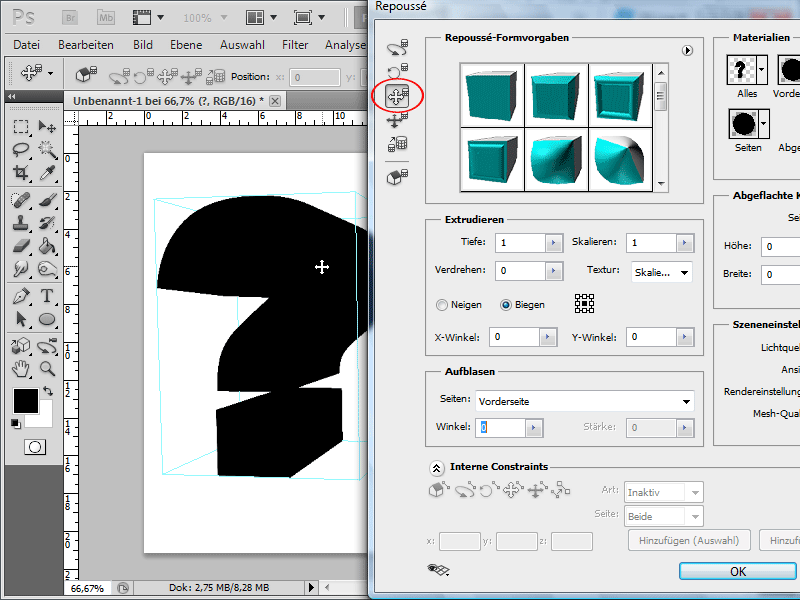The width and height of the screenshot is (800, 600).
Task: Select the Lasso tool
Action: (20, 150)
